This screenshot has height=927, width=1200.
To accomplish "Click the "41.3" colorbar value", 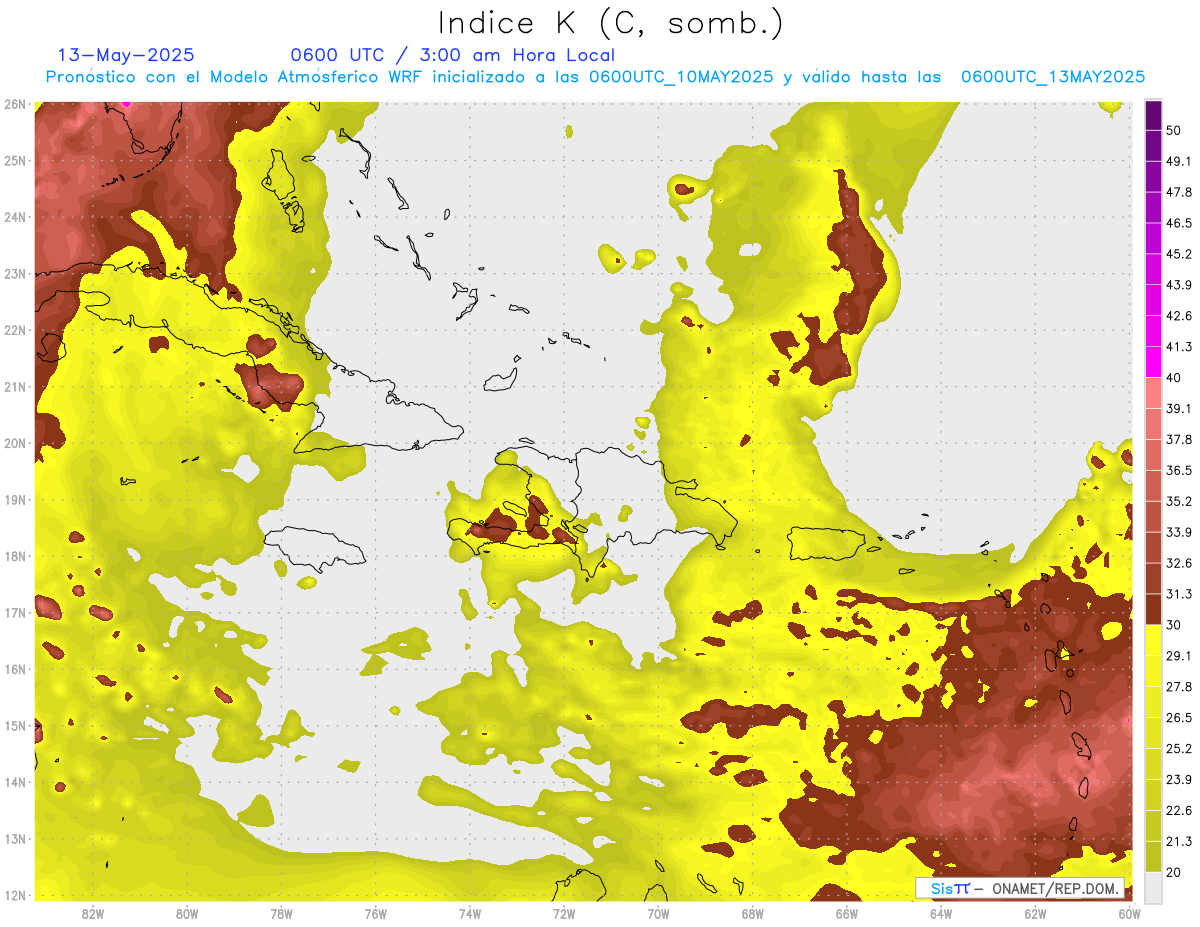I will (x=1179, y=347).
